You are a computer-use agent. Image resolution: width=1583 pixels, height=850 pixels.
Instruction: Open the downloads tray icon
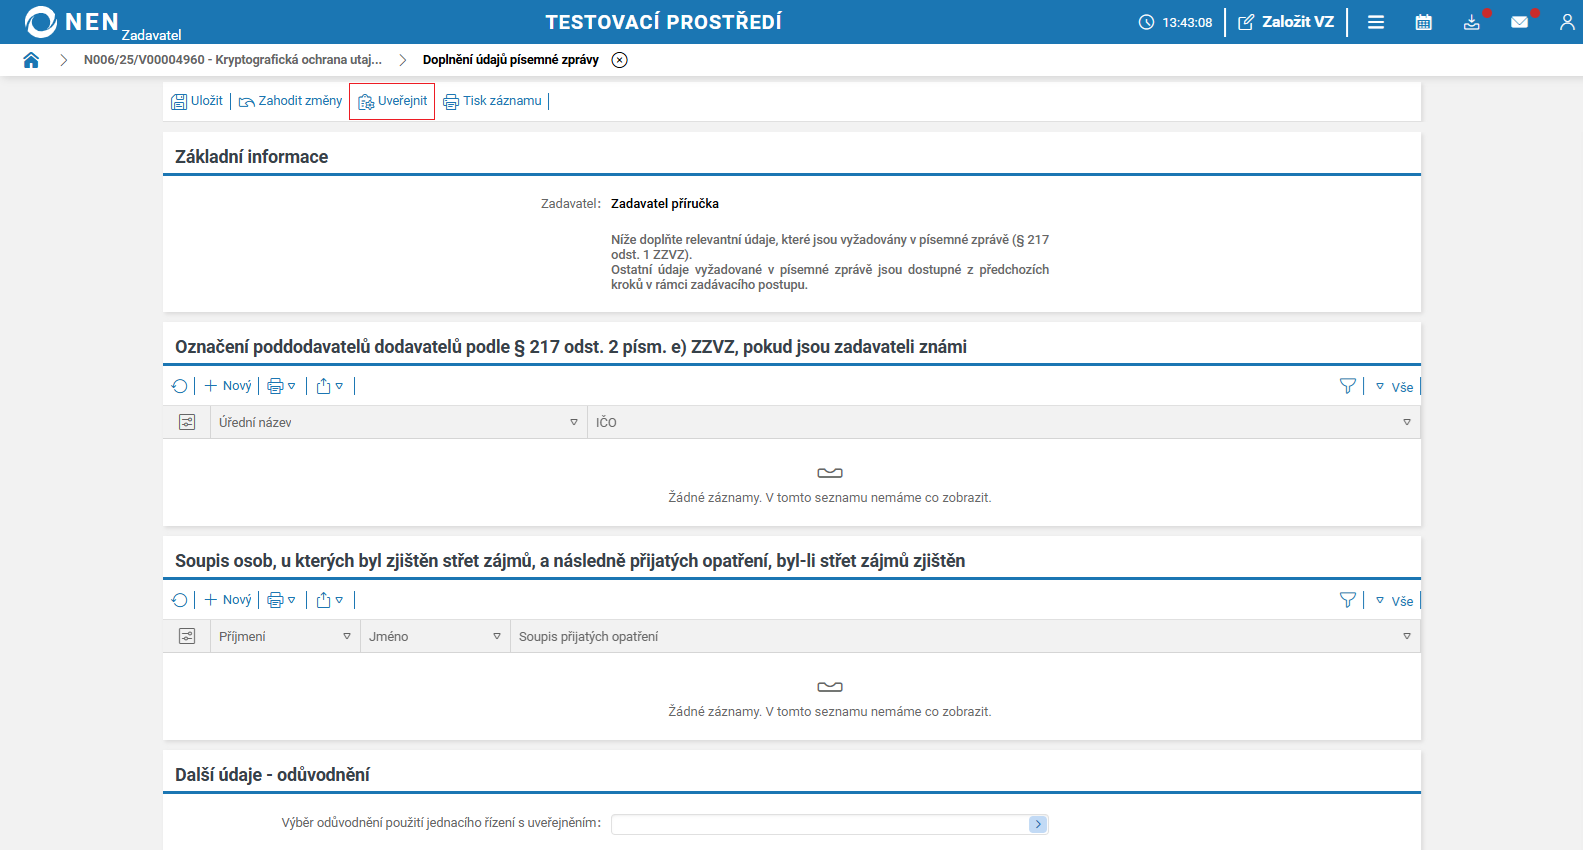coord(1472,22)
